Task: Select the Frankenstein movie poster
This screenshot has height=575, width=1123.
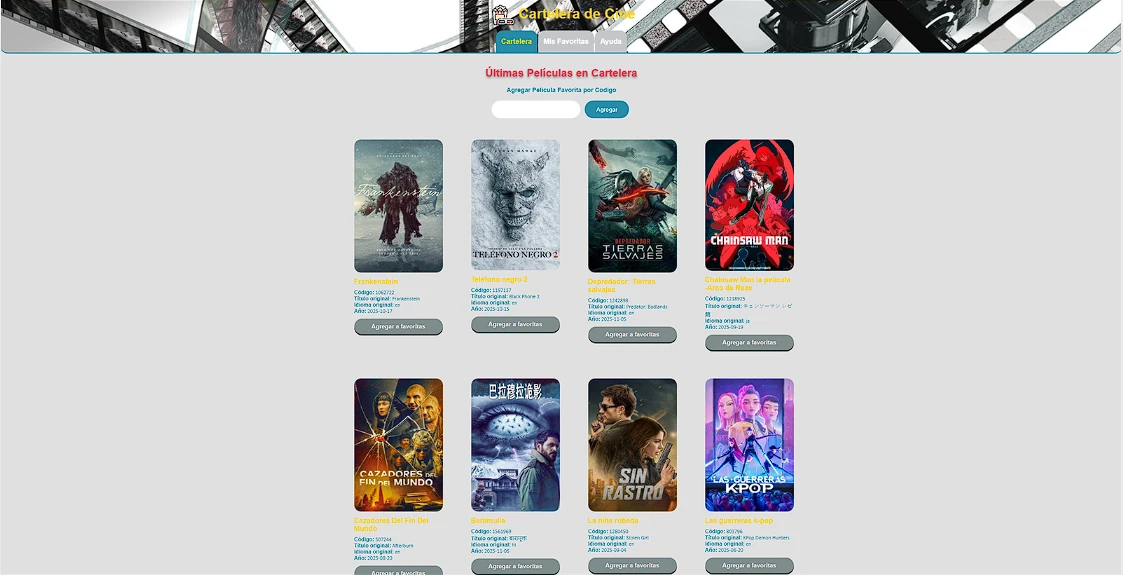Action: point(398,206)
